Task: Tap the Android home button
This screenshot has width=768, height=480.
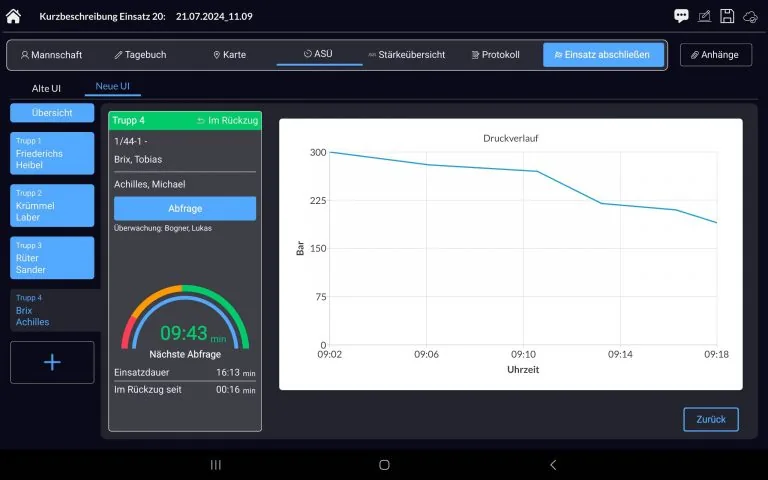Action: click(x=384, y=465)
